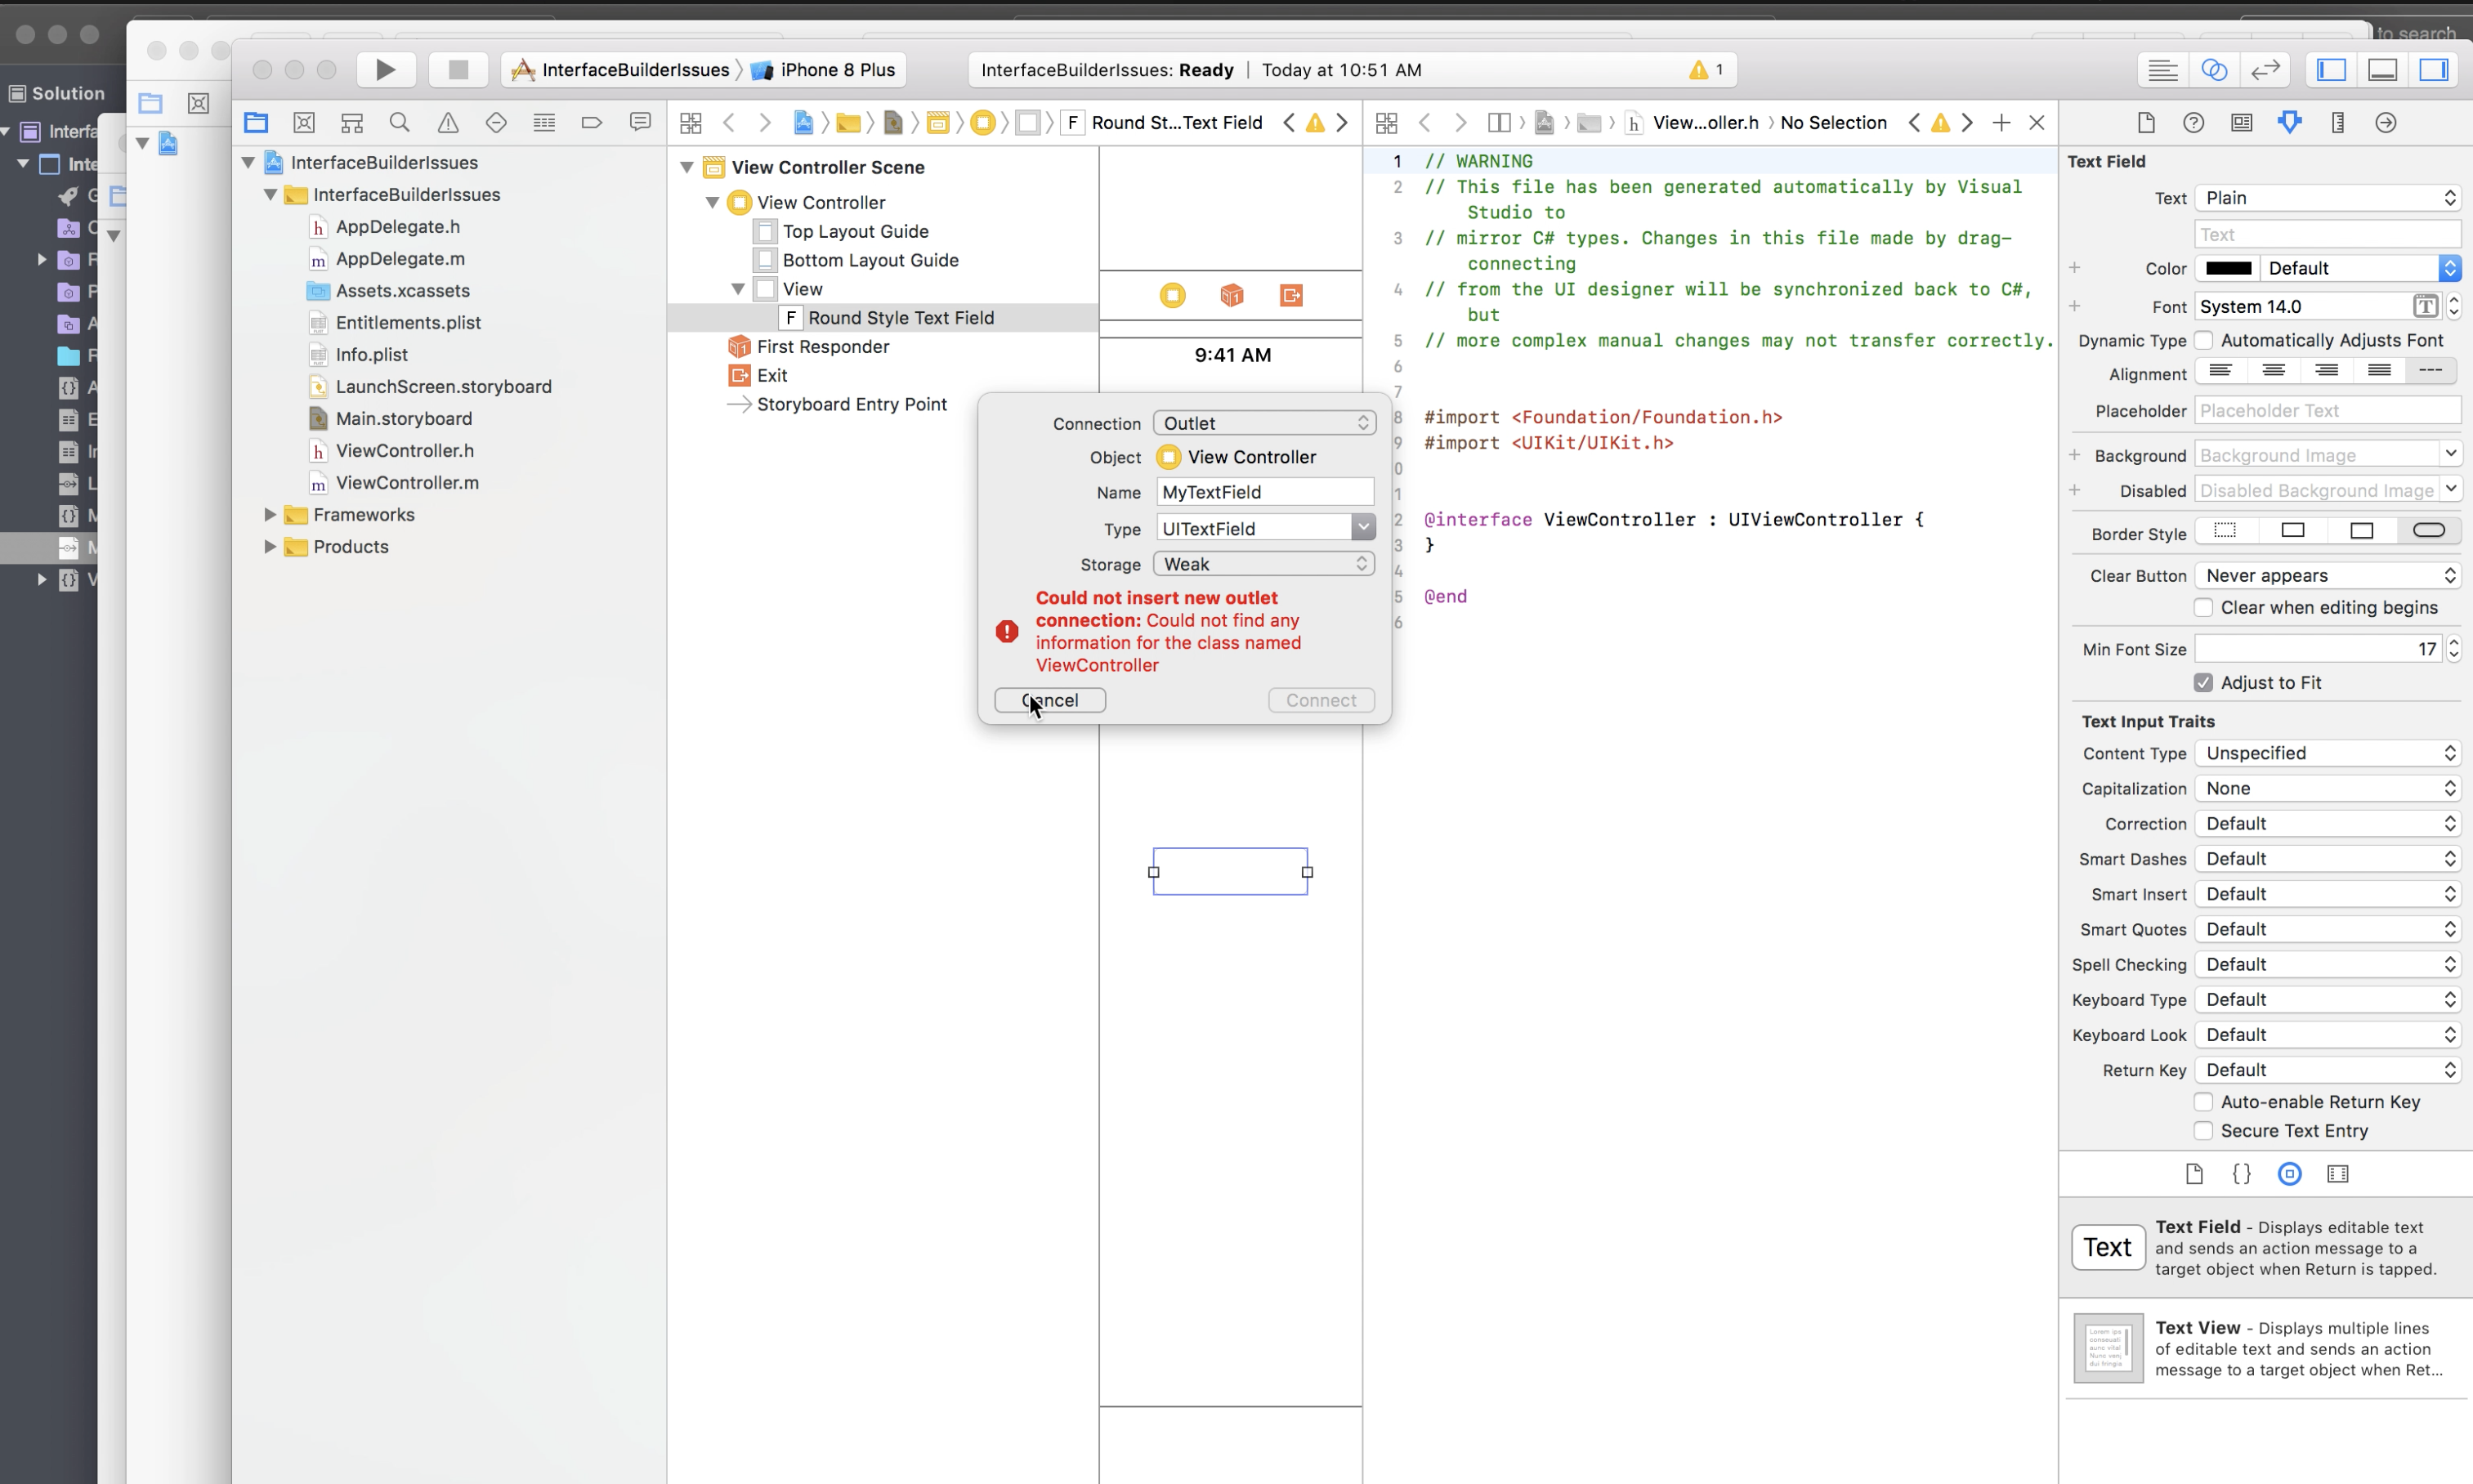
Task: Open the file inspector document icon
Action: 2146,122
